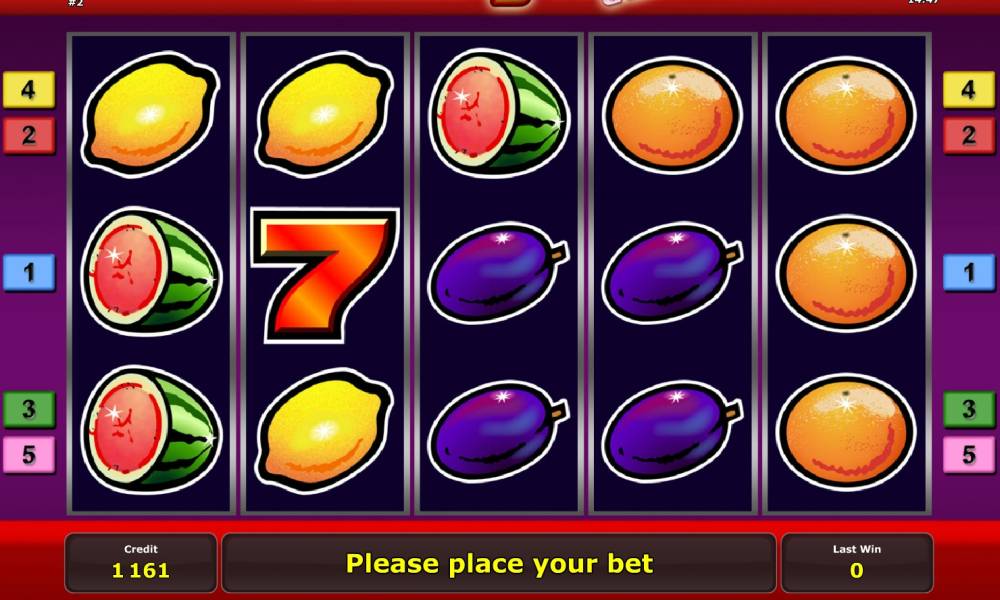The image size is (1000, 600).
Task: Click the Credit display panel
Action: [x=141, y=563]
